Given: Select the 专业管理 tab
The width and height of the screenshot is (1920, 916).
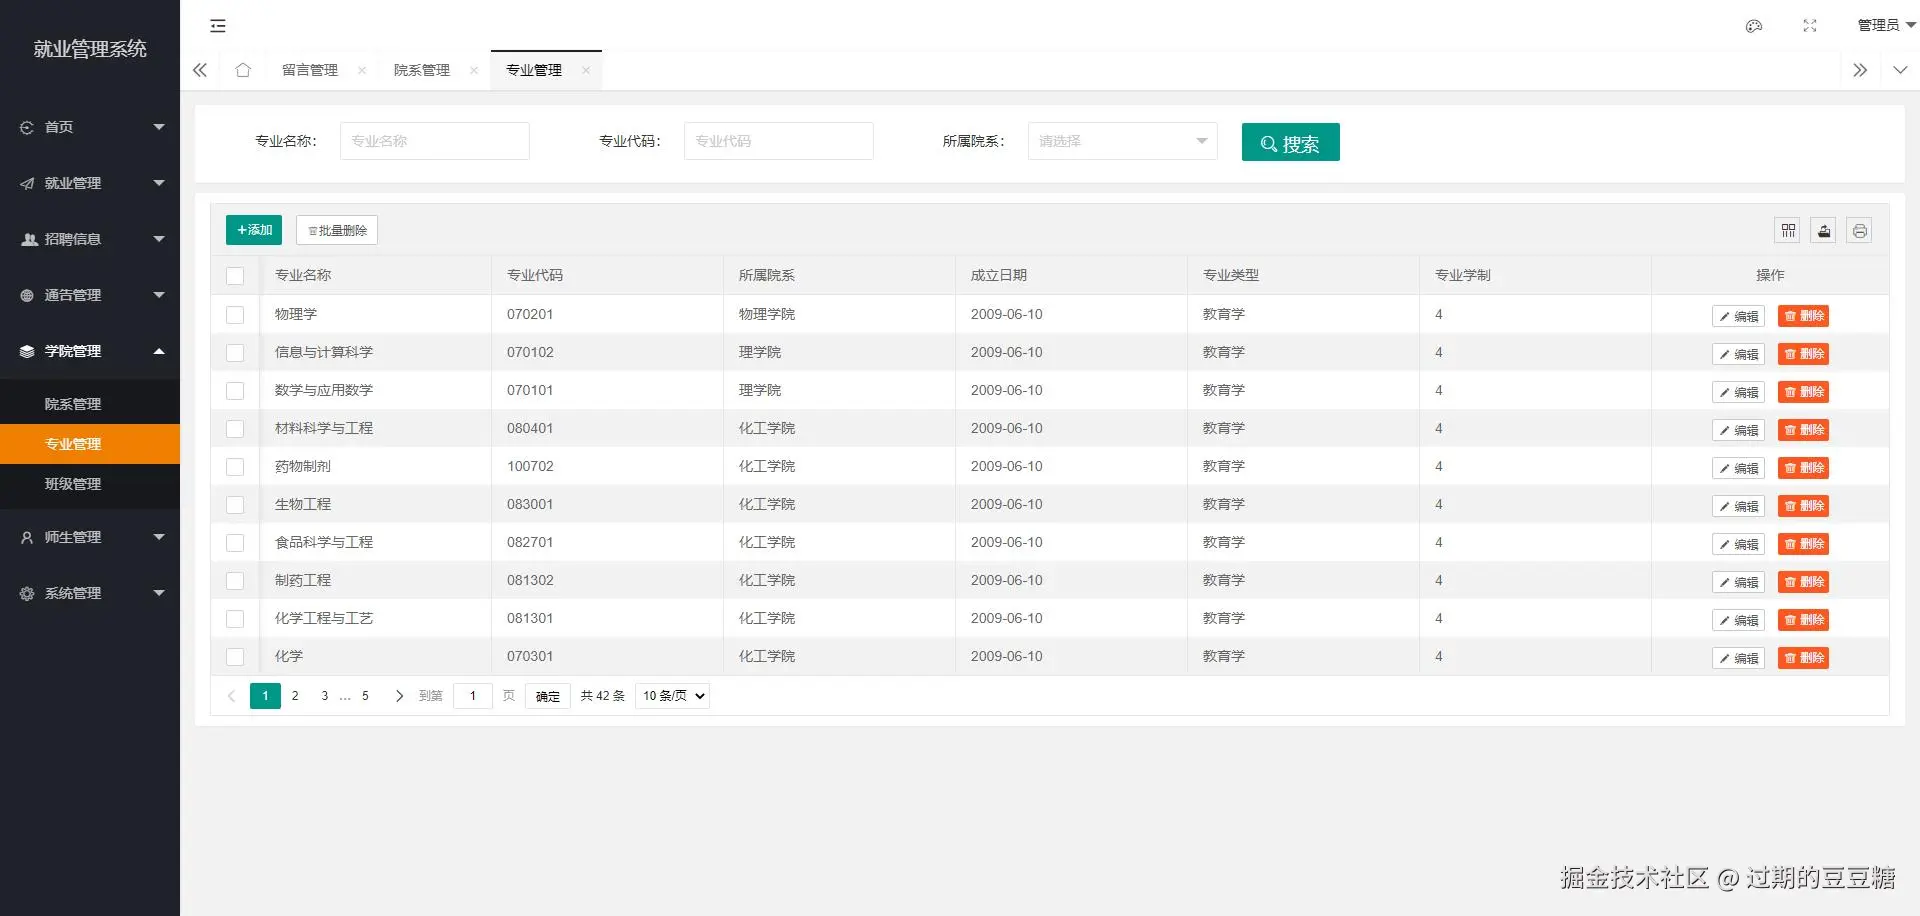Looking at the screenshot, I should tap(534, 70).
